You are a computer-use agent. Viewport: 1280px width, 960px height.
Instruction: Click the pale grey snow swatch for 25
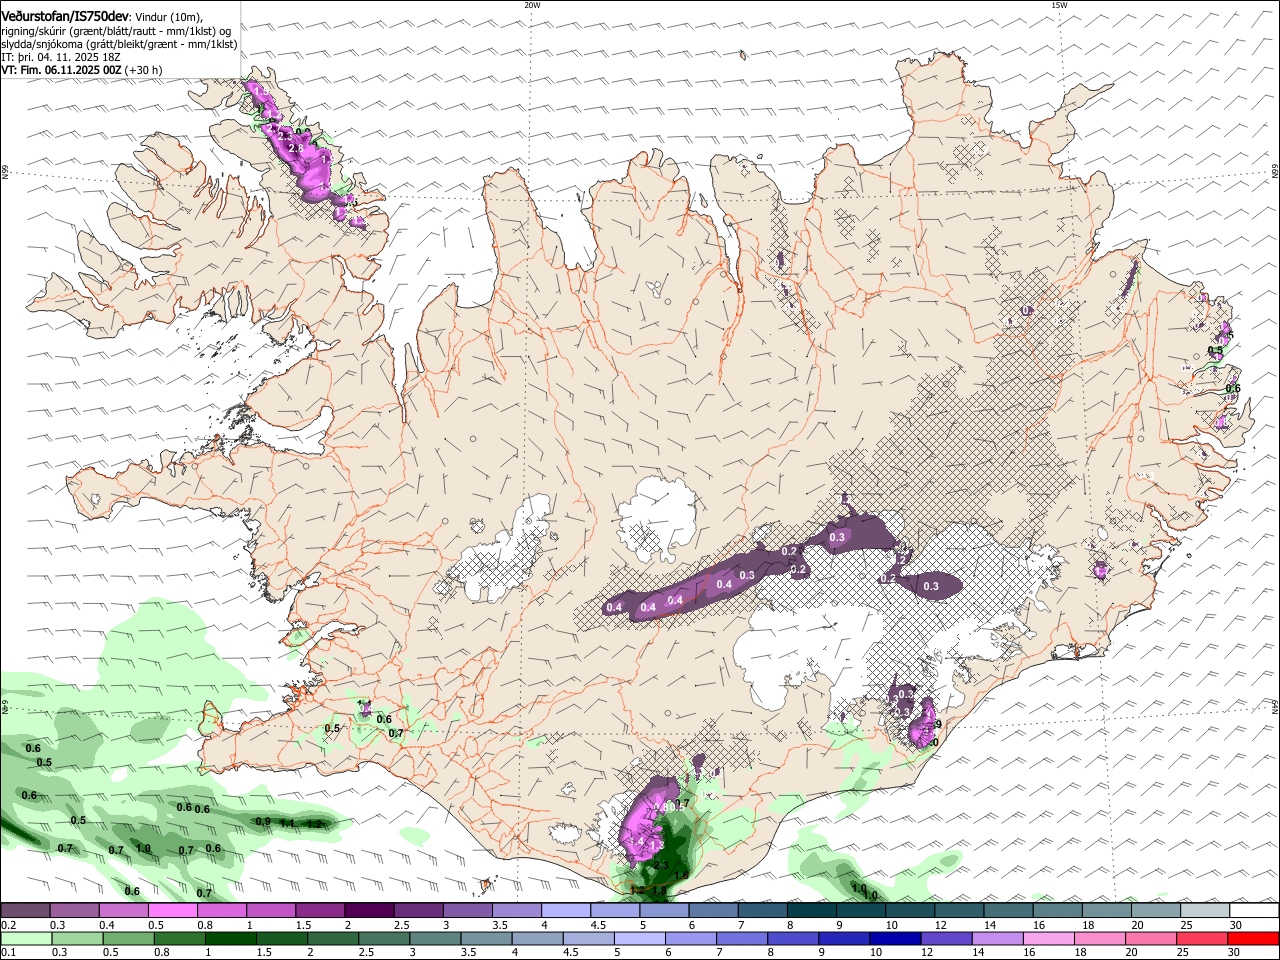[1205, 910]
